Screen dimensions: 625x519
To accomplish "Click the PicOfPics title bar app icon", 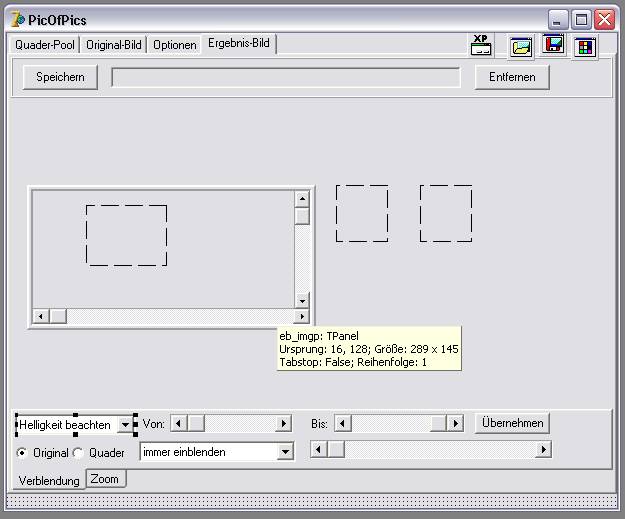I will coord(18,20).
